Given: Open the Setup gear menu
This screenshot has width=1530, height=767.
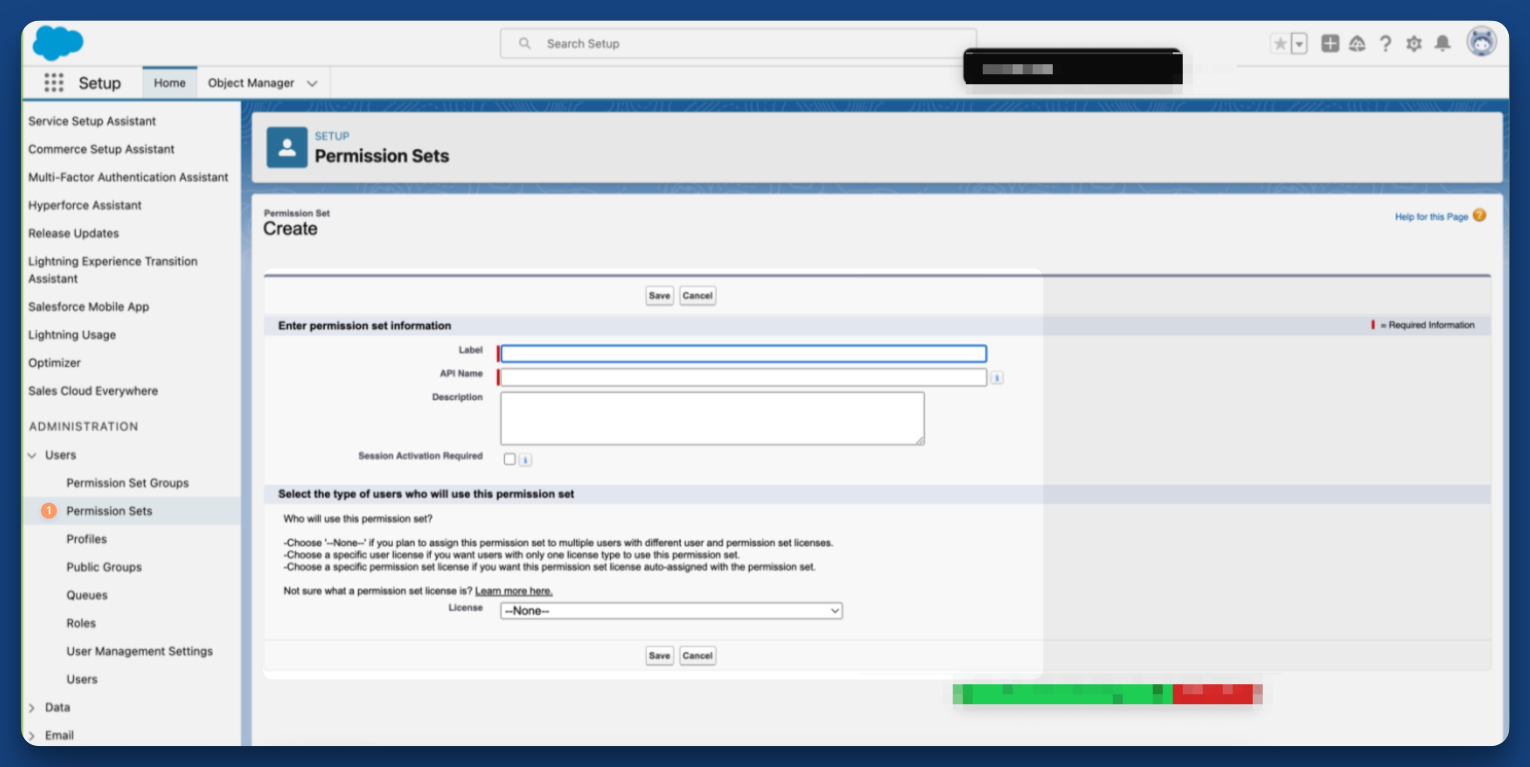Looking at the screenshot, I should [x=1413, y=44].
